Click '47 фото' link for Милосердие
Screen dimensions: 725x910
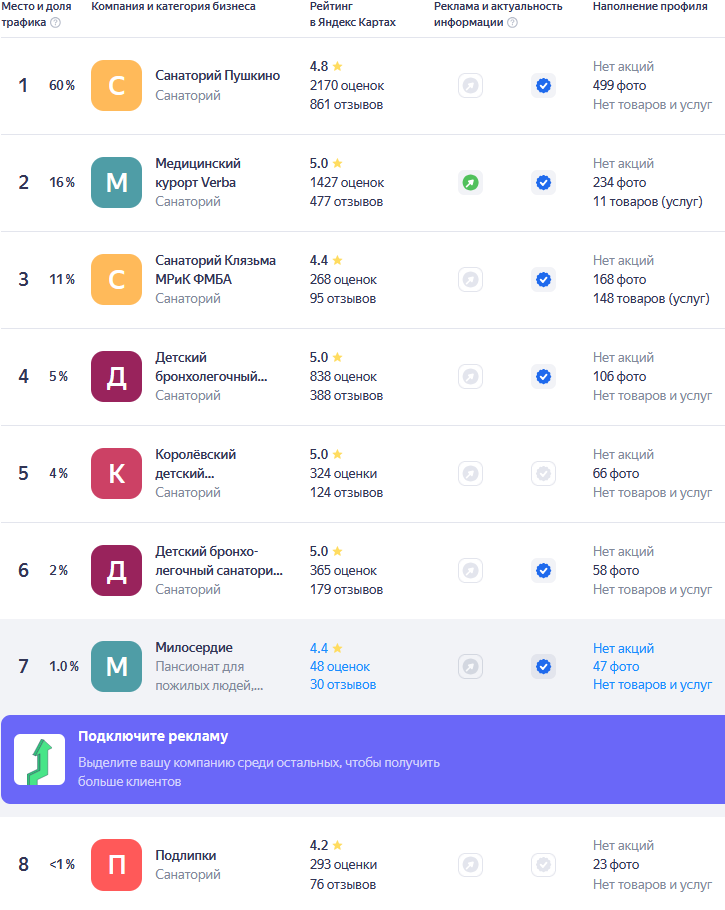pos(615,666)
